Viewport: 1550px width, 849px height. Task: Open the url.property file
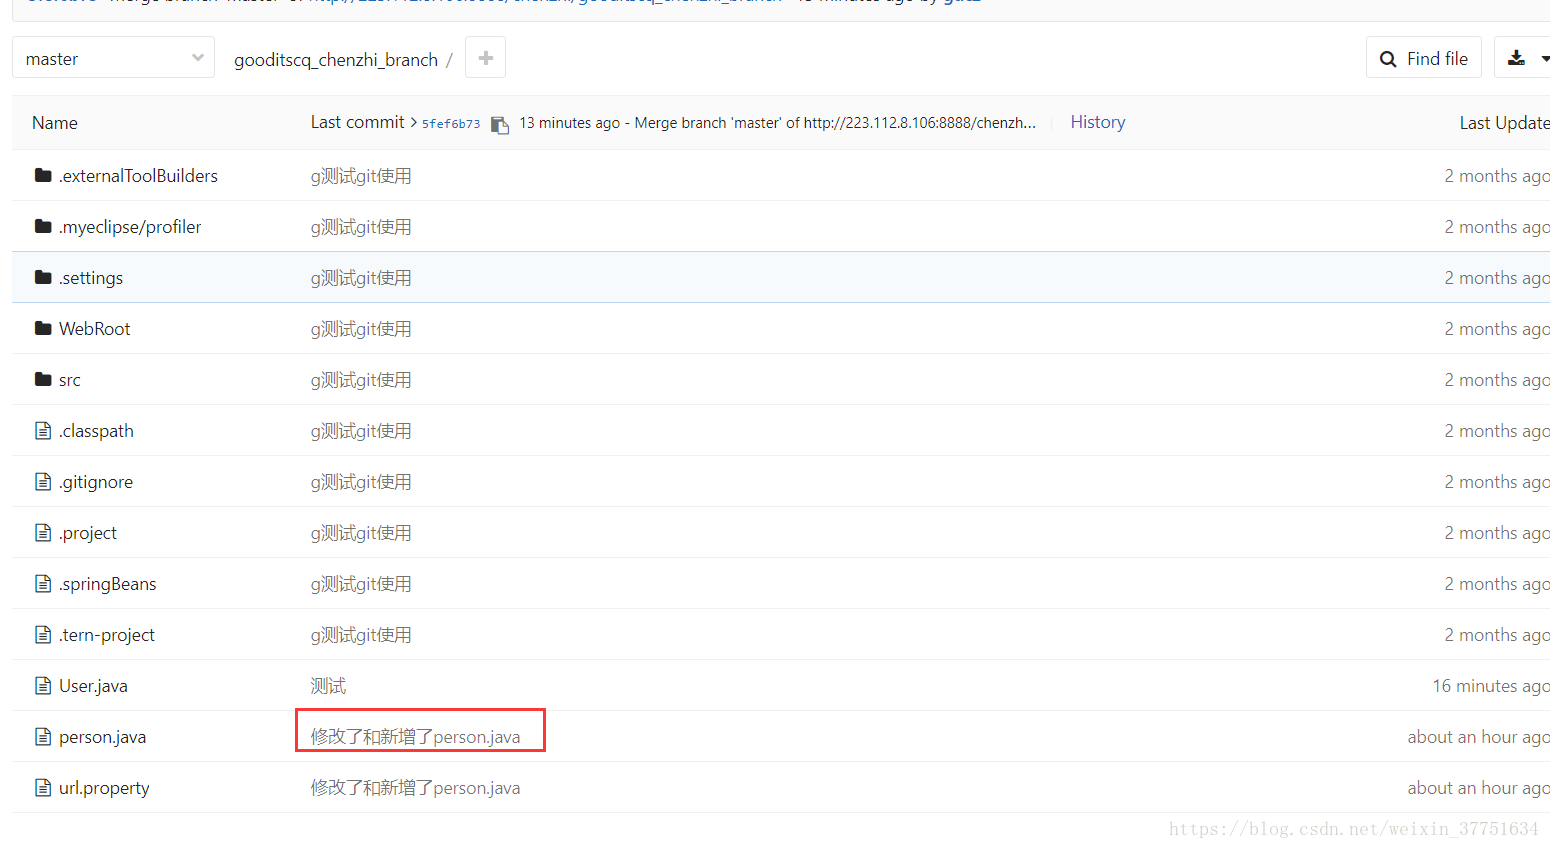[104, 788]
